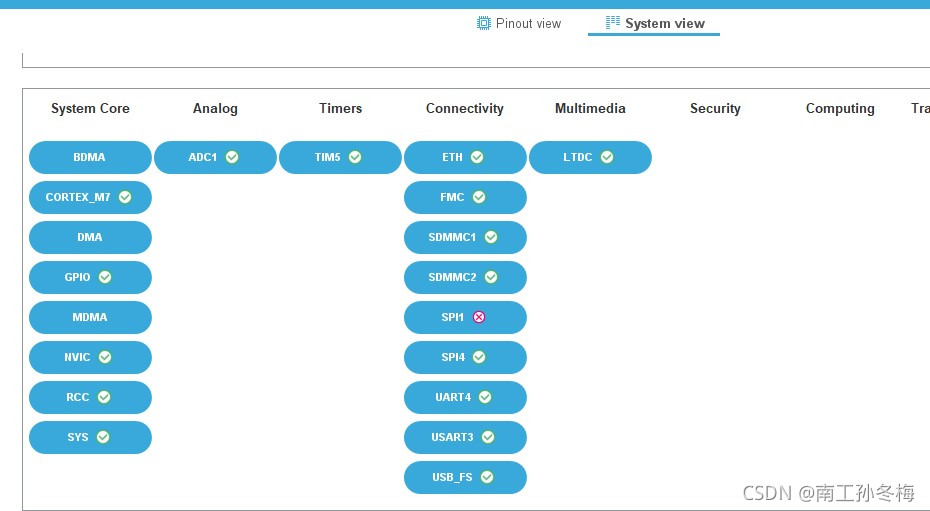
Task: Click the green check icon on GPIO
Action: pyautogui.click(x=105, y=277)
